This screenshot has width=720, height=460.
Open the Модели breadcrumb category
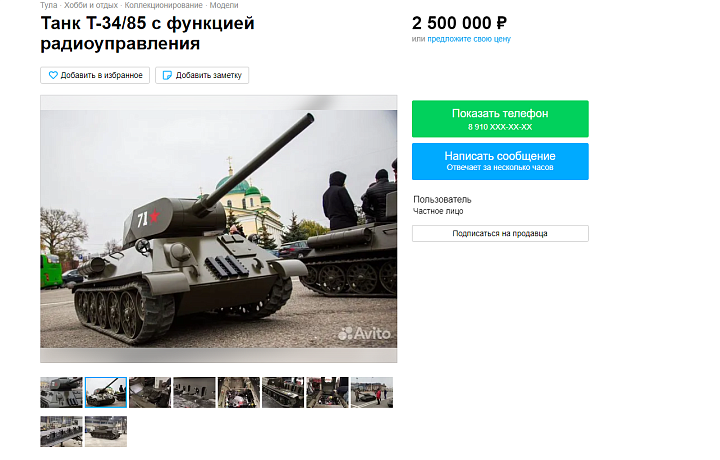tap(224, 5)
